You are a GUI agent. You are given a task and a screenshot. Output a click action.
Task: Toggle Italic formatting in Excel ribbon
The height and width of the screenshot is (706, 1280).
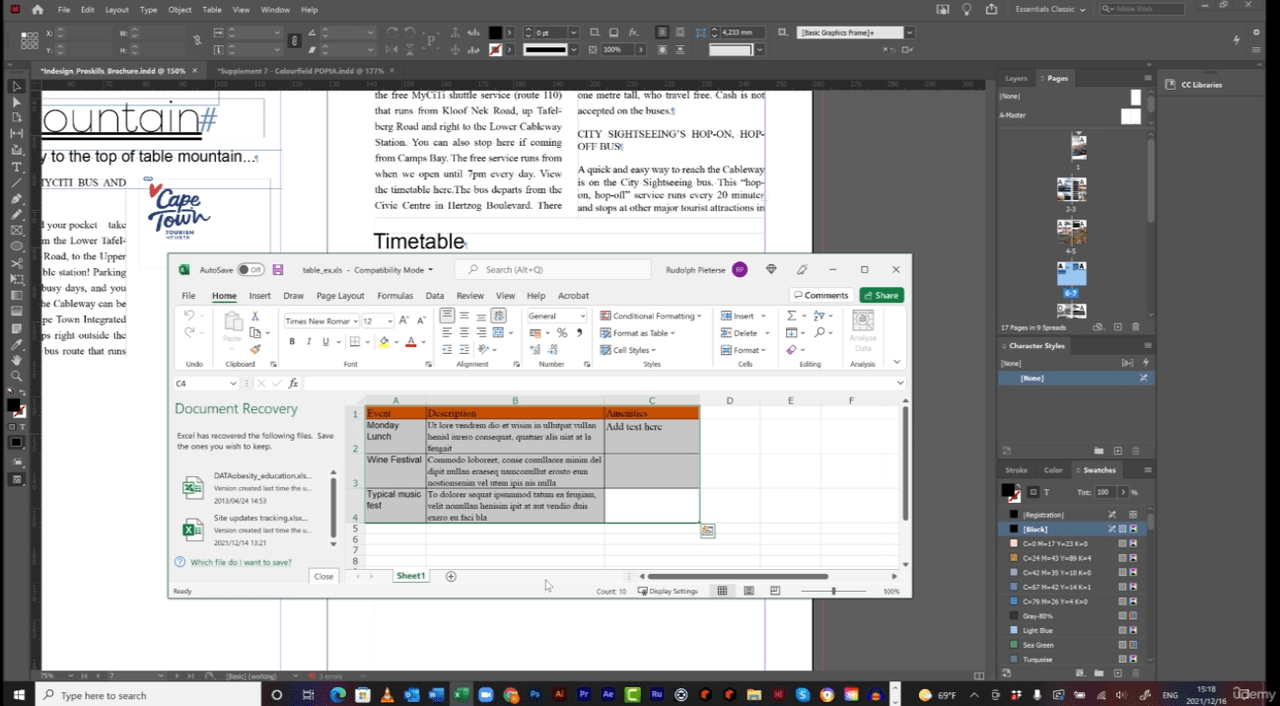(x=309, y=342)
